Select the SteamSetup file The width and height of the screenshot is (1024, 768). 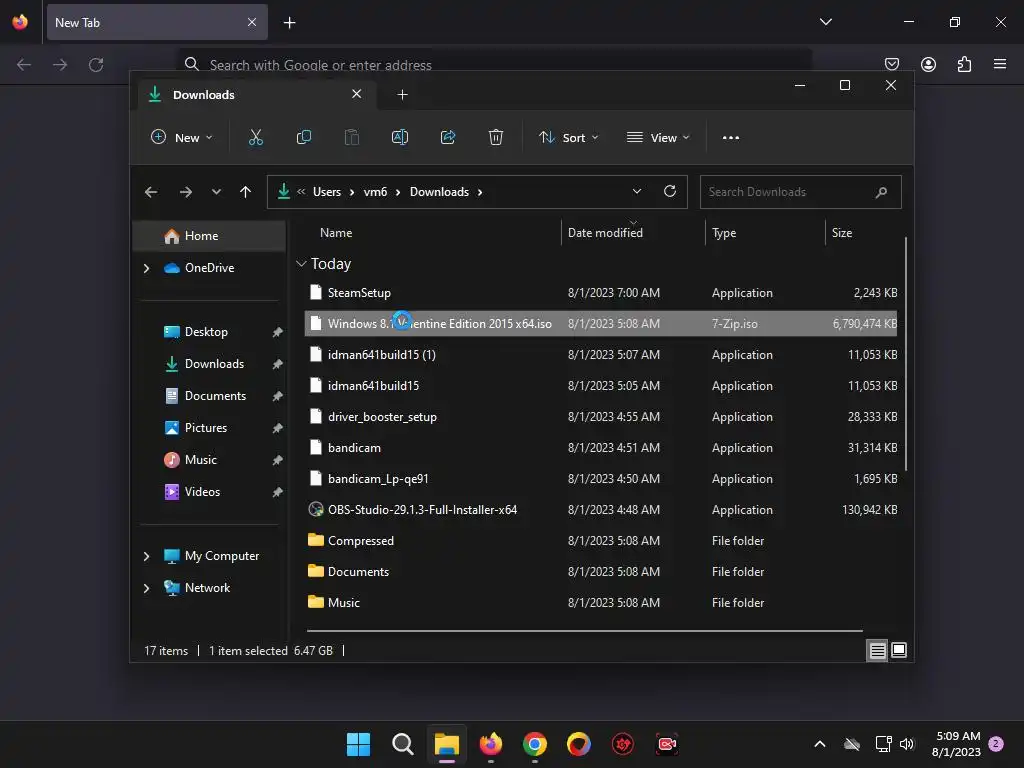pos(601,293)
